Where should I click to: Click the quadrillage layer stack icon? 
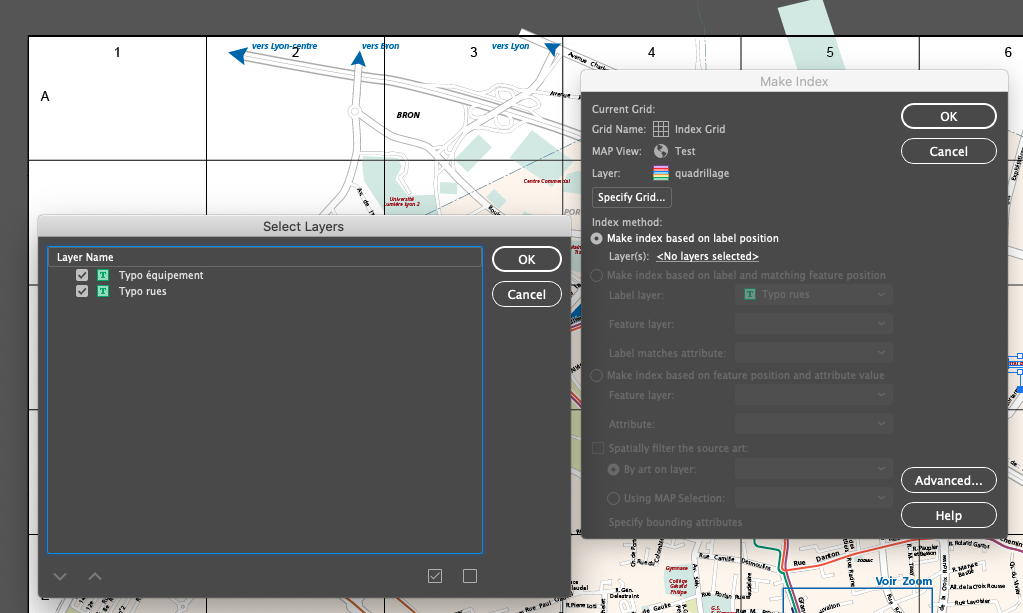click(x=661, y=173)
